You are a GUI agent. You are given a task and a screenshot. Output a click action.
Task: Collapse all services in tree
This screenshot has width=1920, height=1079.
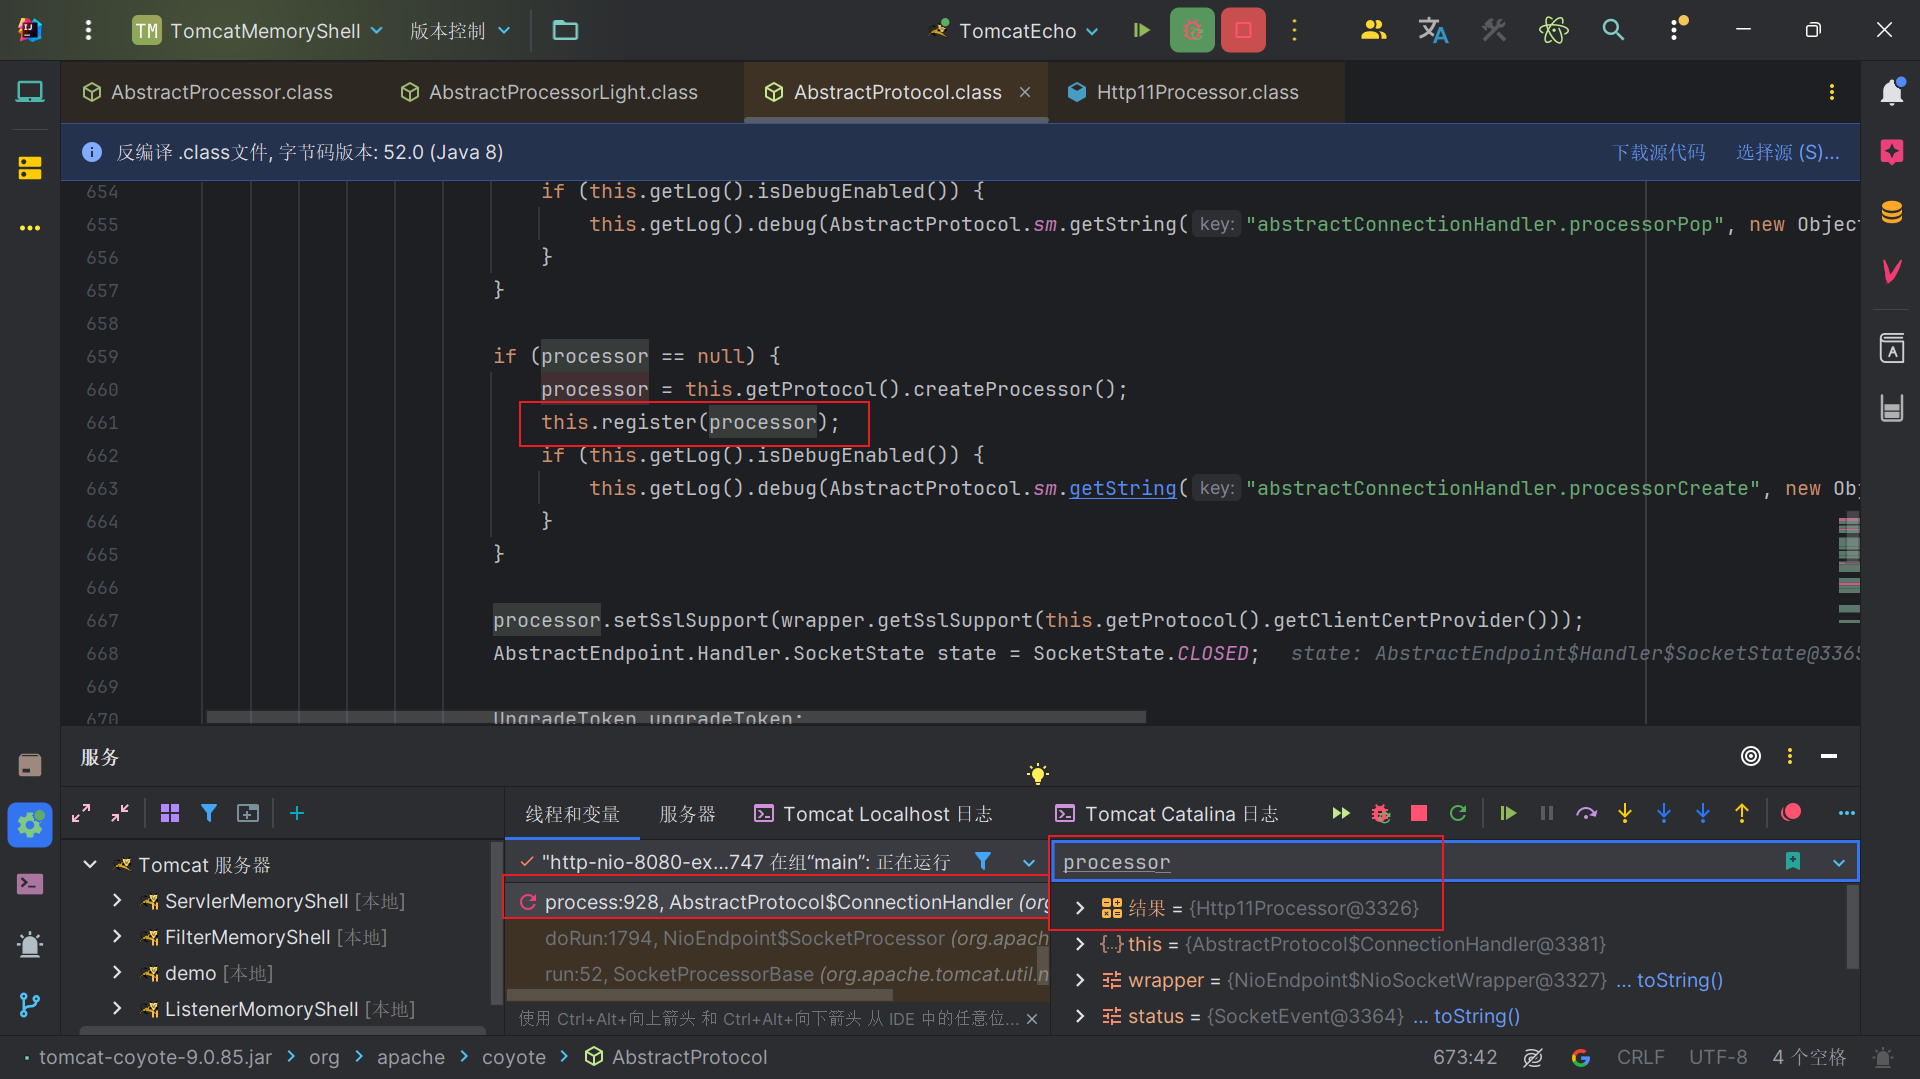pyautogui.click(x=120, y=813)
